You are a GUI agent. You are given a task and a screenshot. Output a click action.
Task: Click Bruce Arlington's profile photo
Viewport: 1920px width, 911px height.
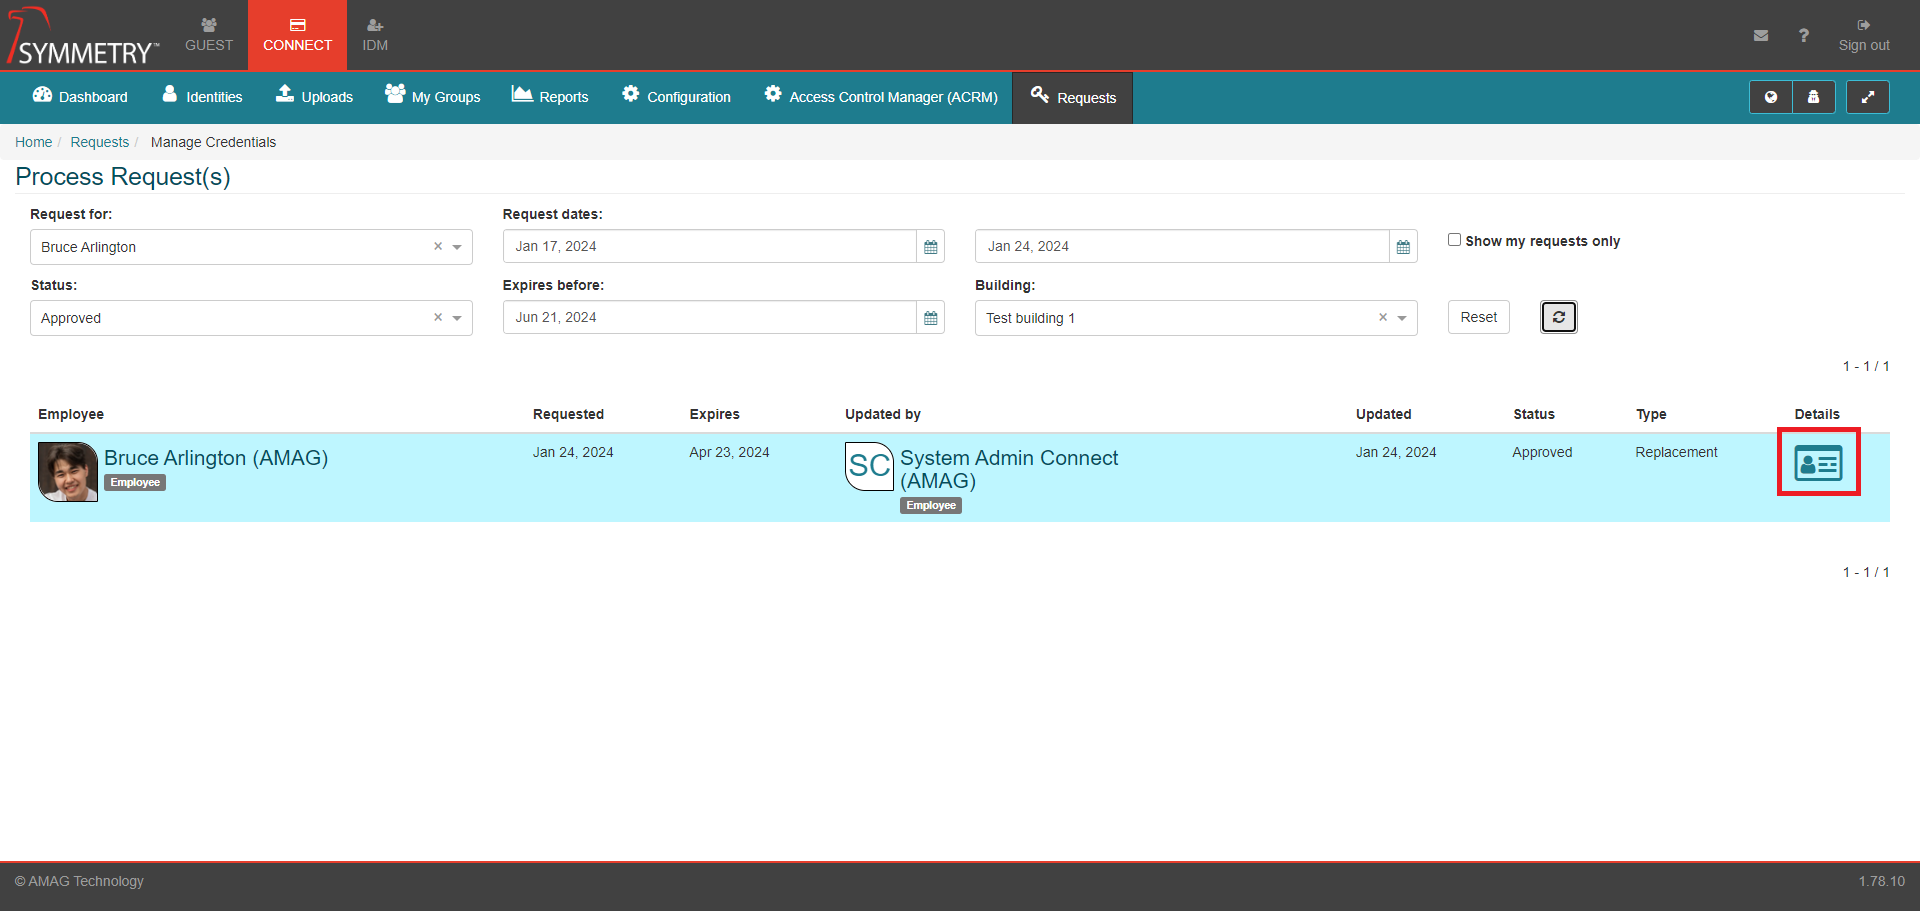(68, 471)
